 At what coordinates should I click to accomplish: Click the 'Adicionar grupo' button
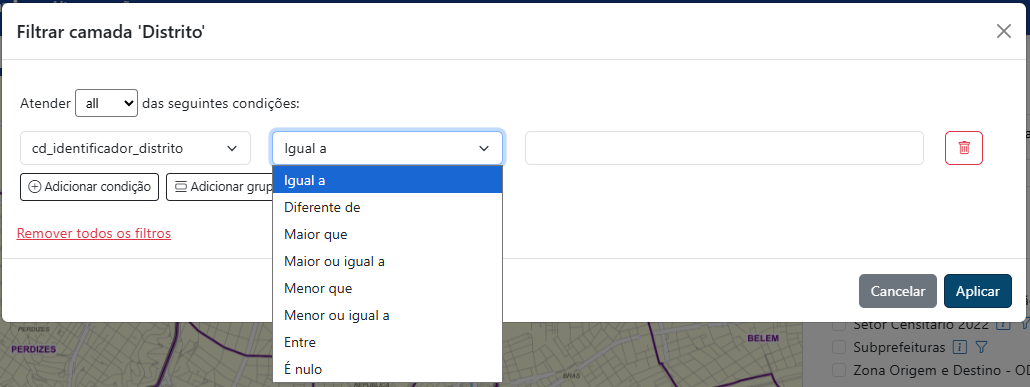click(220, 187)
